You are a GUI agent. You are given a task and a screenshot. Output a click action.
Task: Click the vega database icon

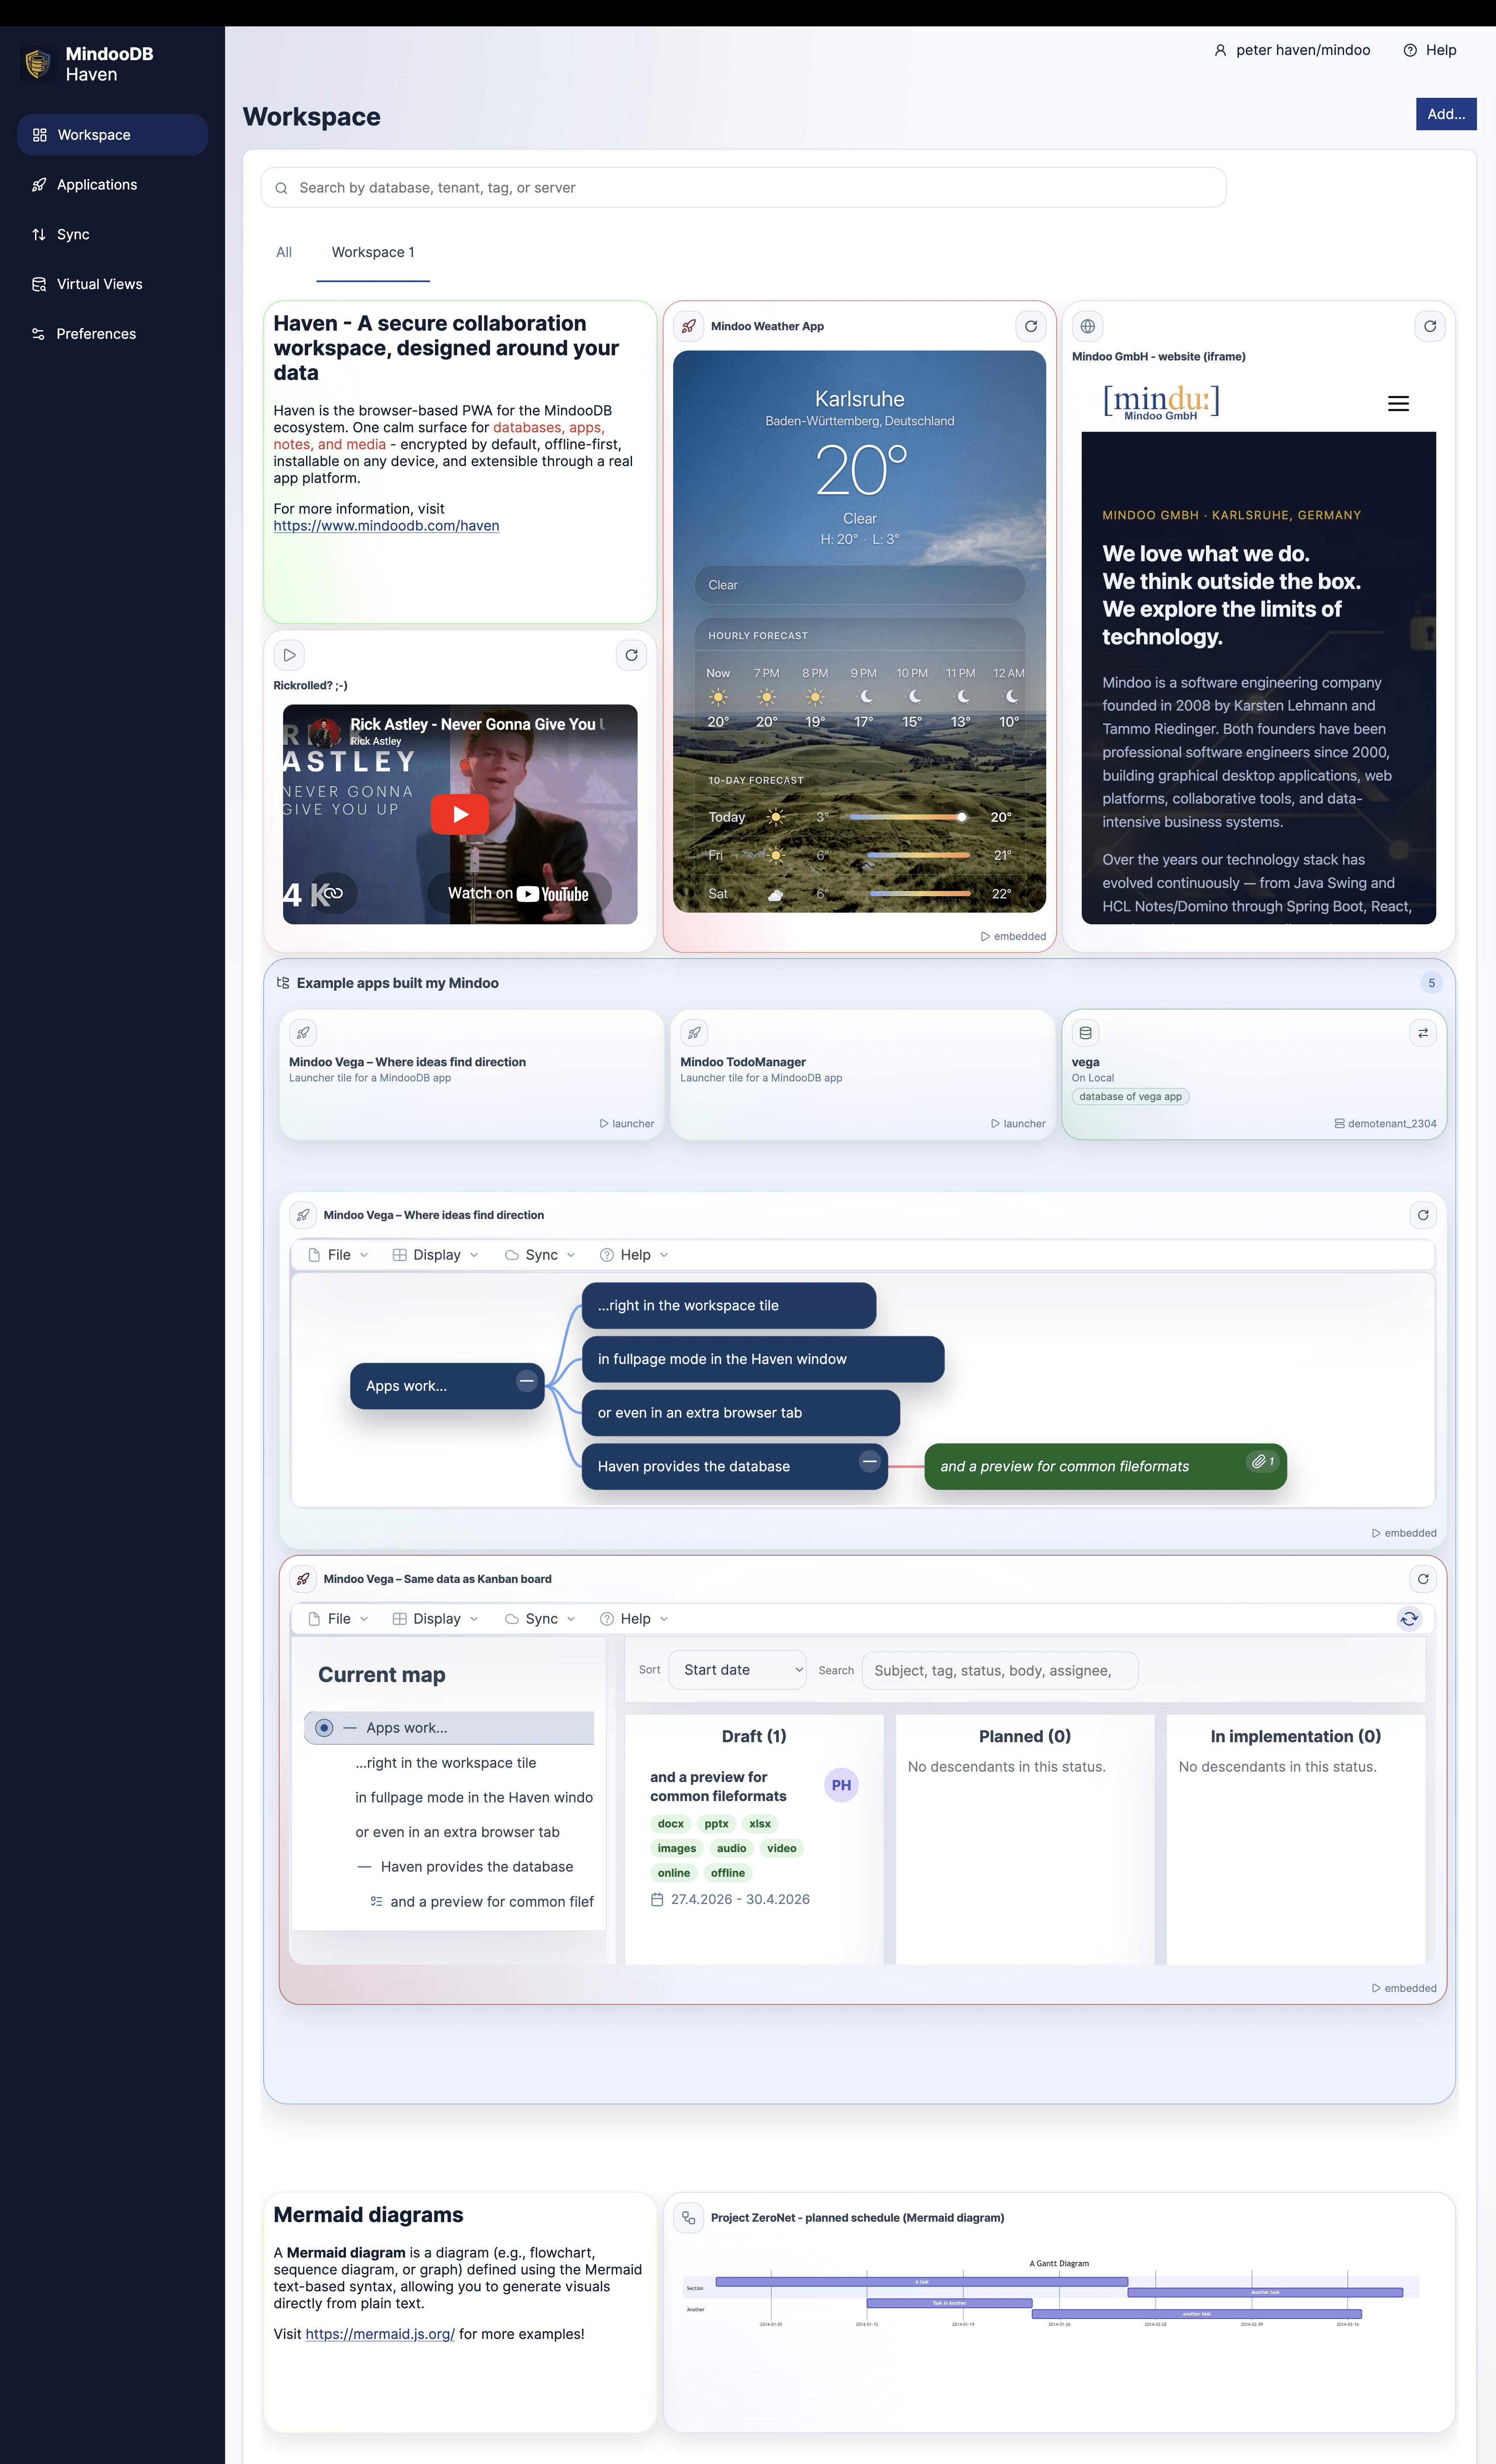pyautogui.click(x=1085, y=1033)
